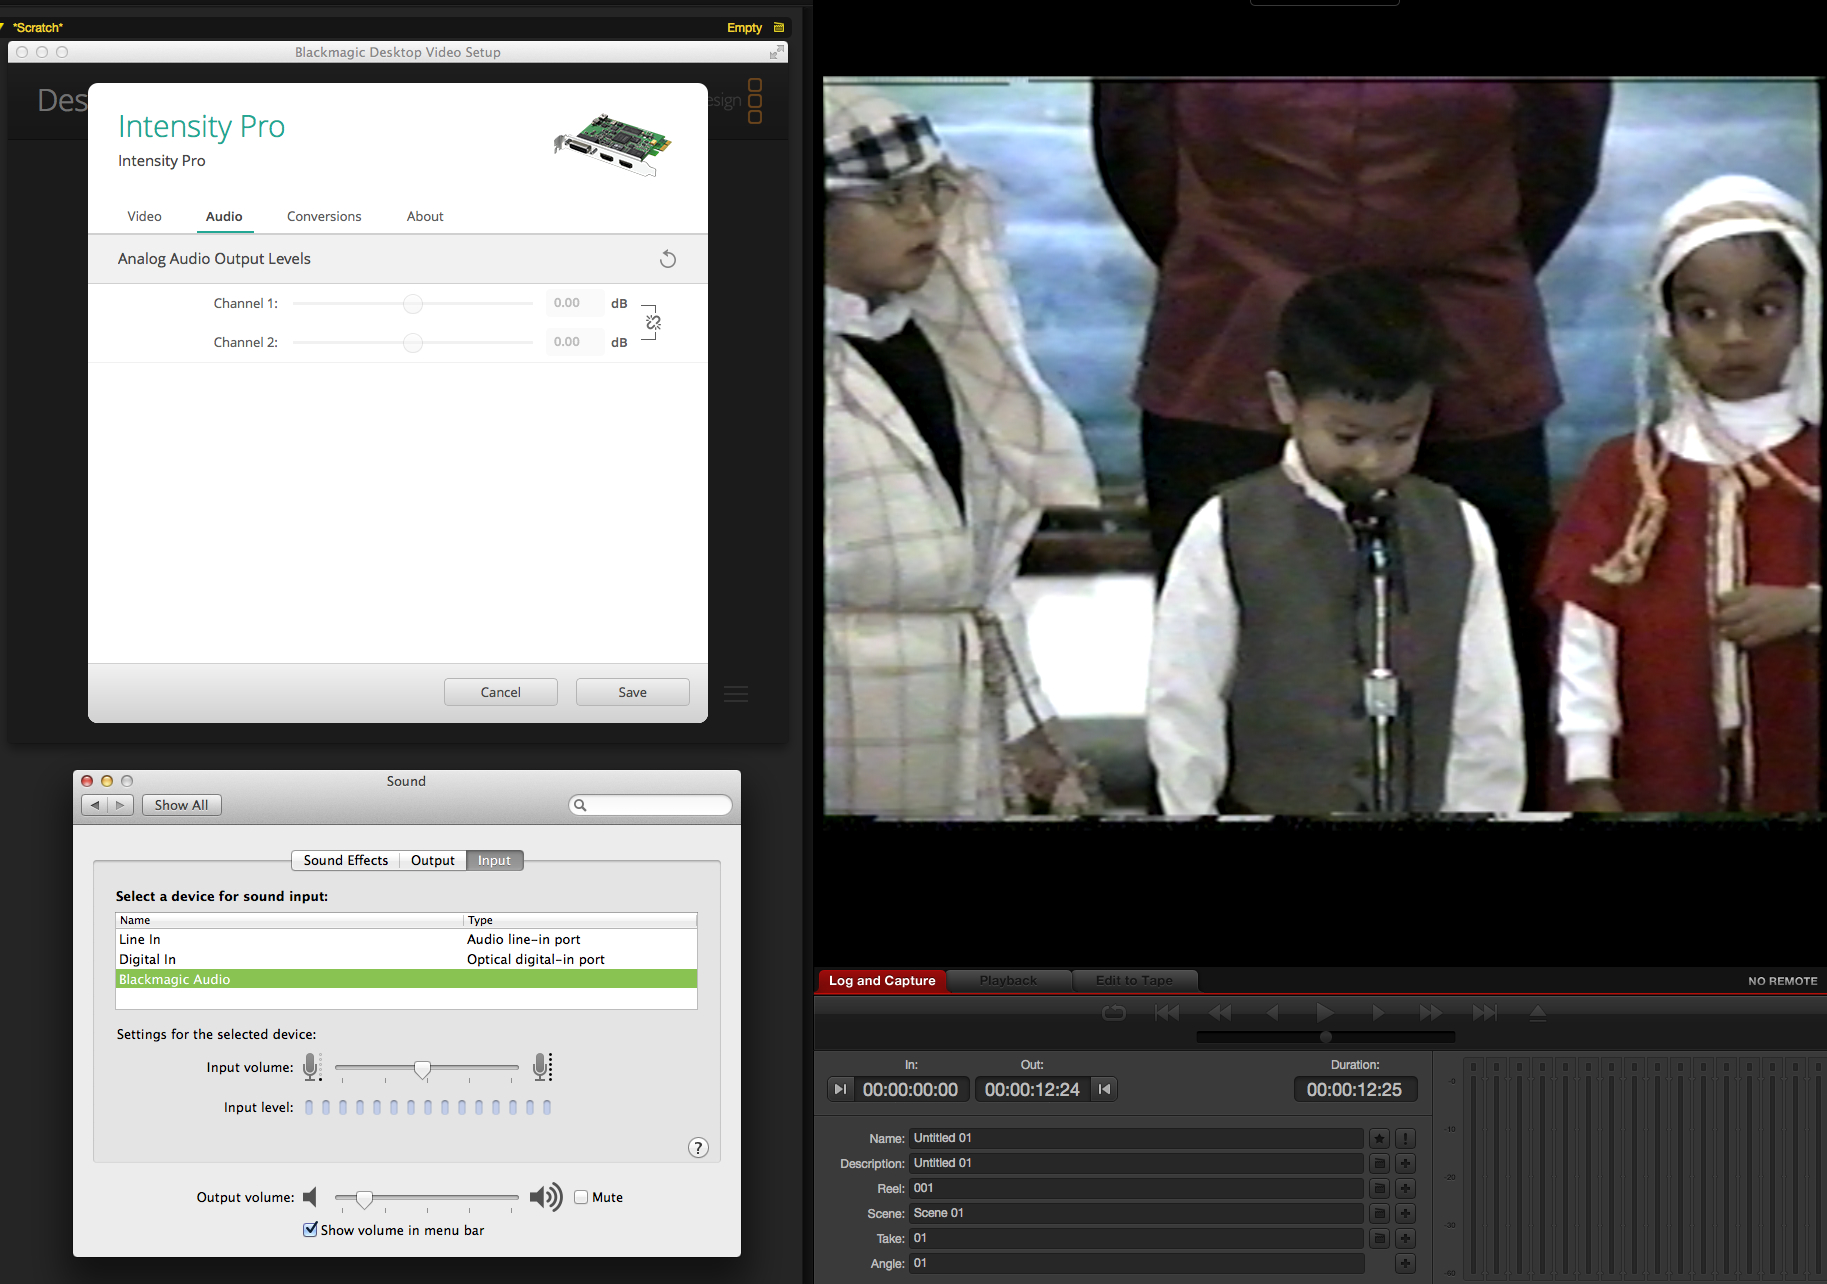
Task: Toggle the channel link icon between Channel 1 and 2
Action: tap(653, 322)
